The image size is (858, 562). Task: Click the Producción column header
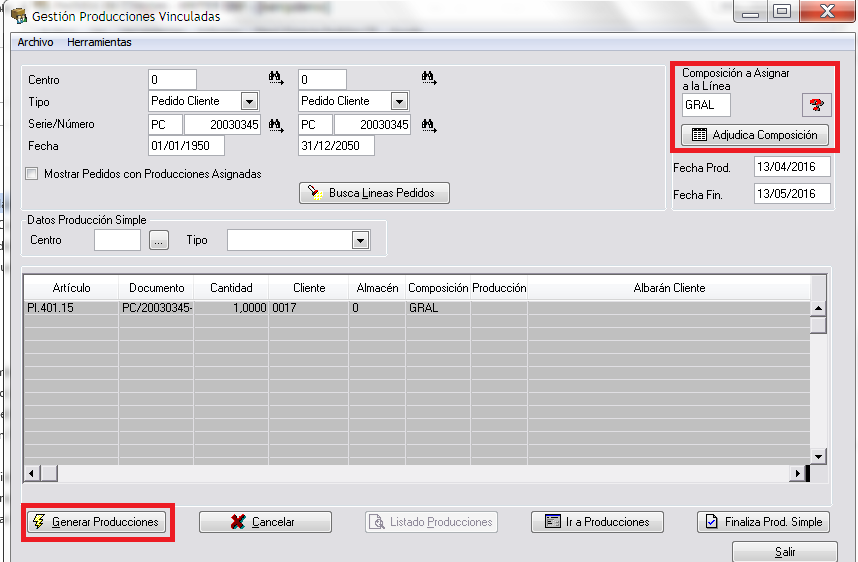tap(499, 288)
